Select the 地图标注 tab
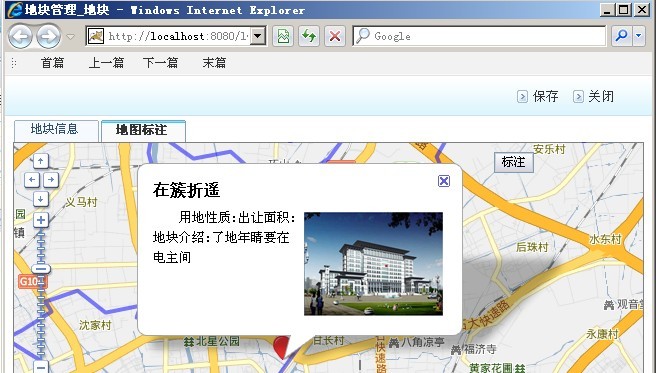Image resolution: width=656 pixels, height=373 pixels. click(x=143, y=130)
